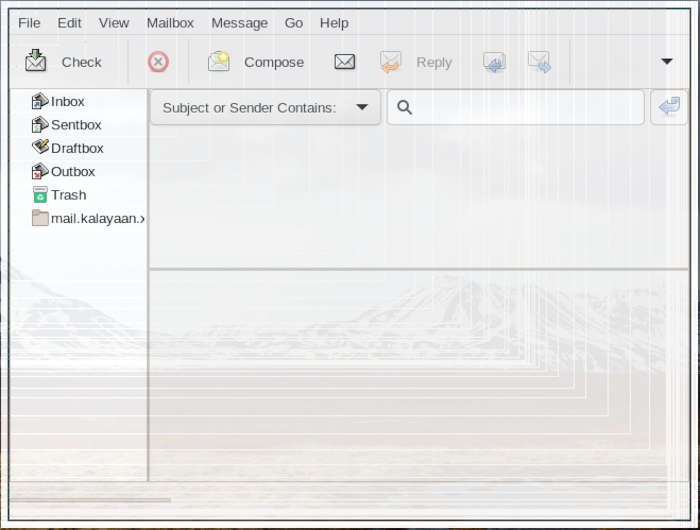Click the red cancel stop icon

(158, 62)
